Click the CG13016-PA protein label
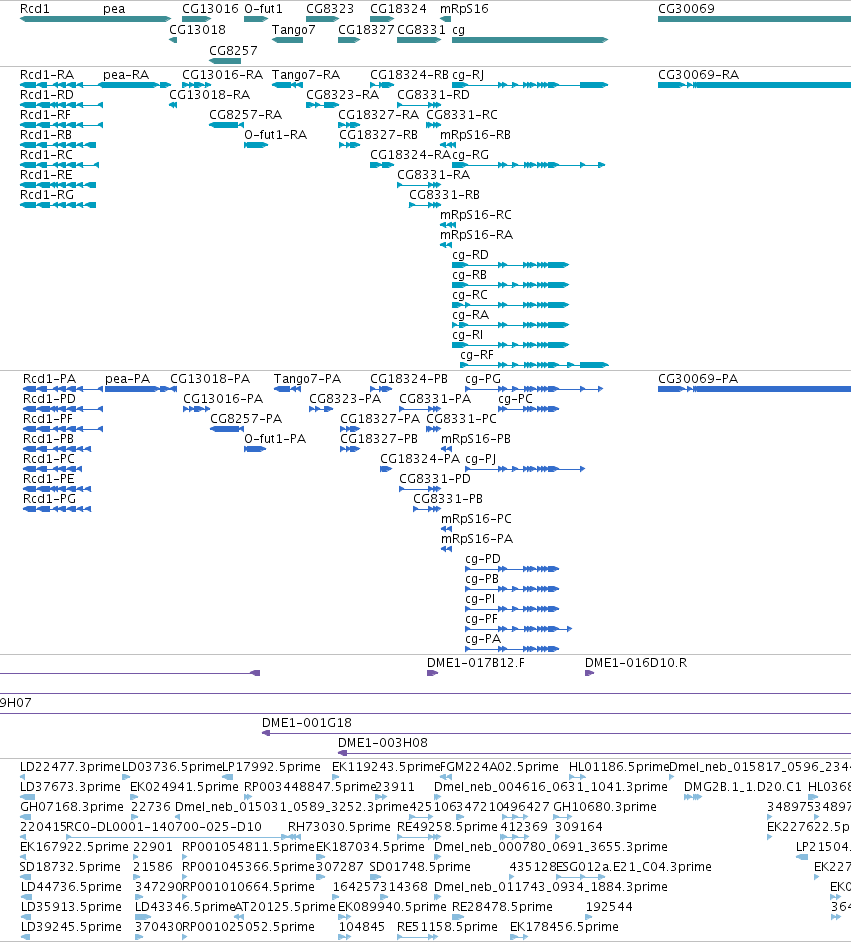Viewport: 851px width, 942px height. click(223, 399)
